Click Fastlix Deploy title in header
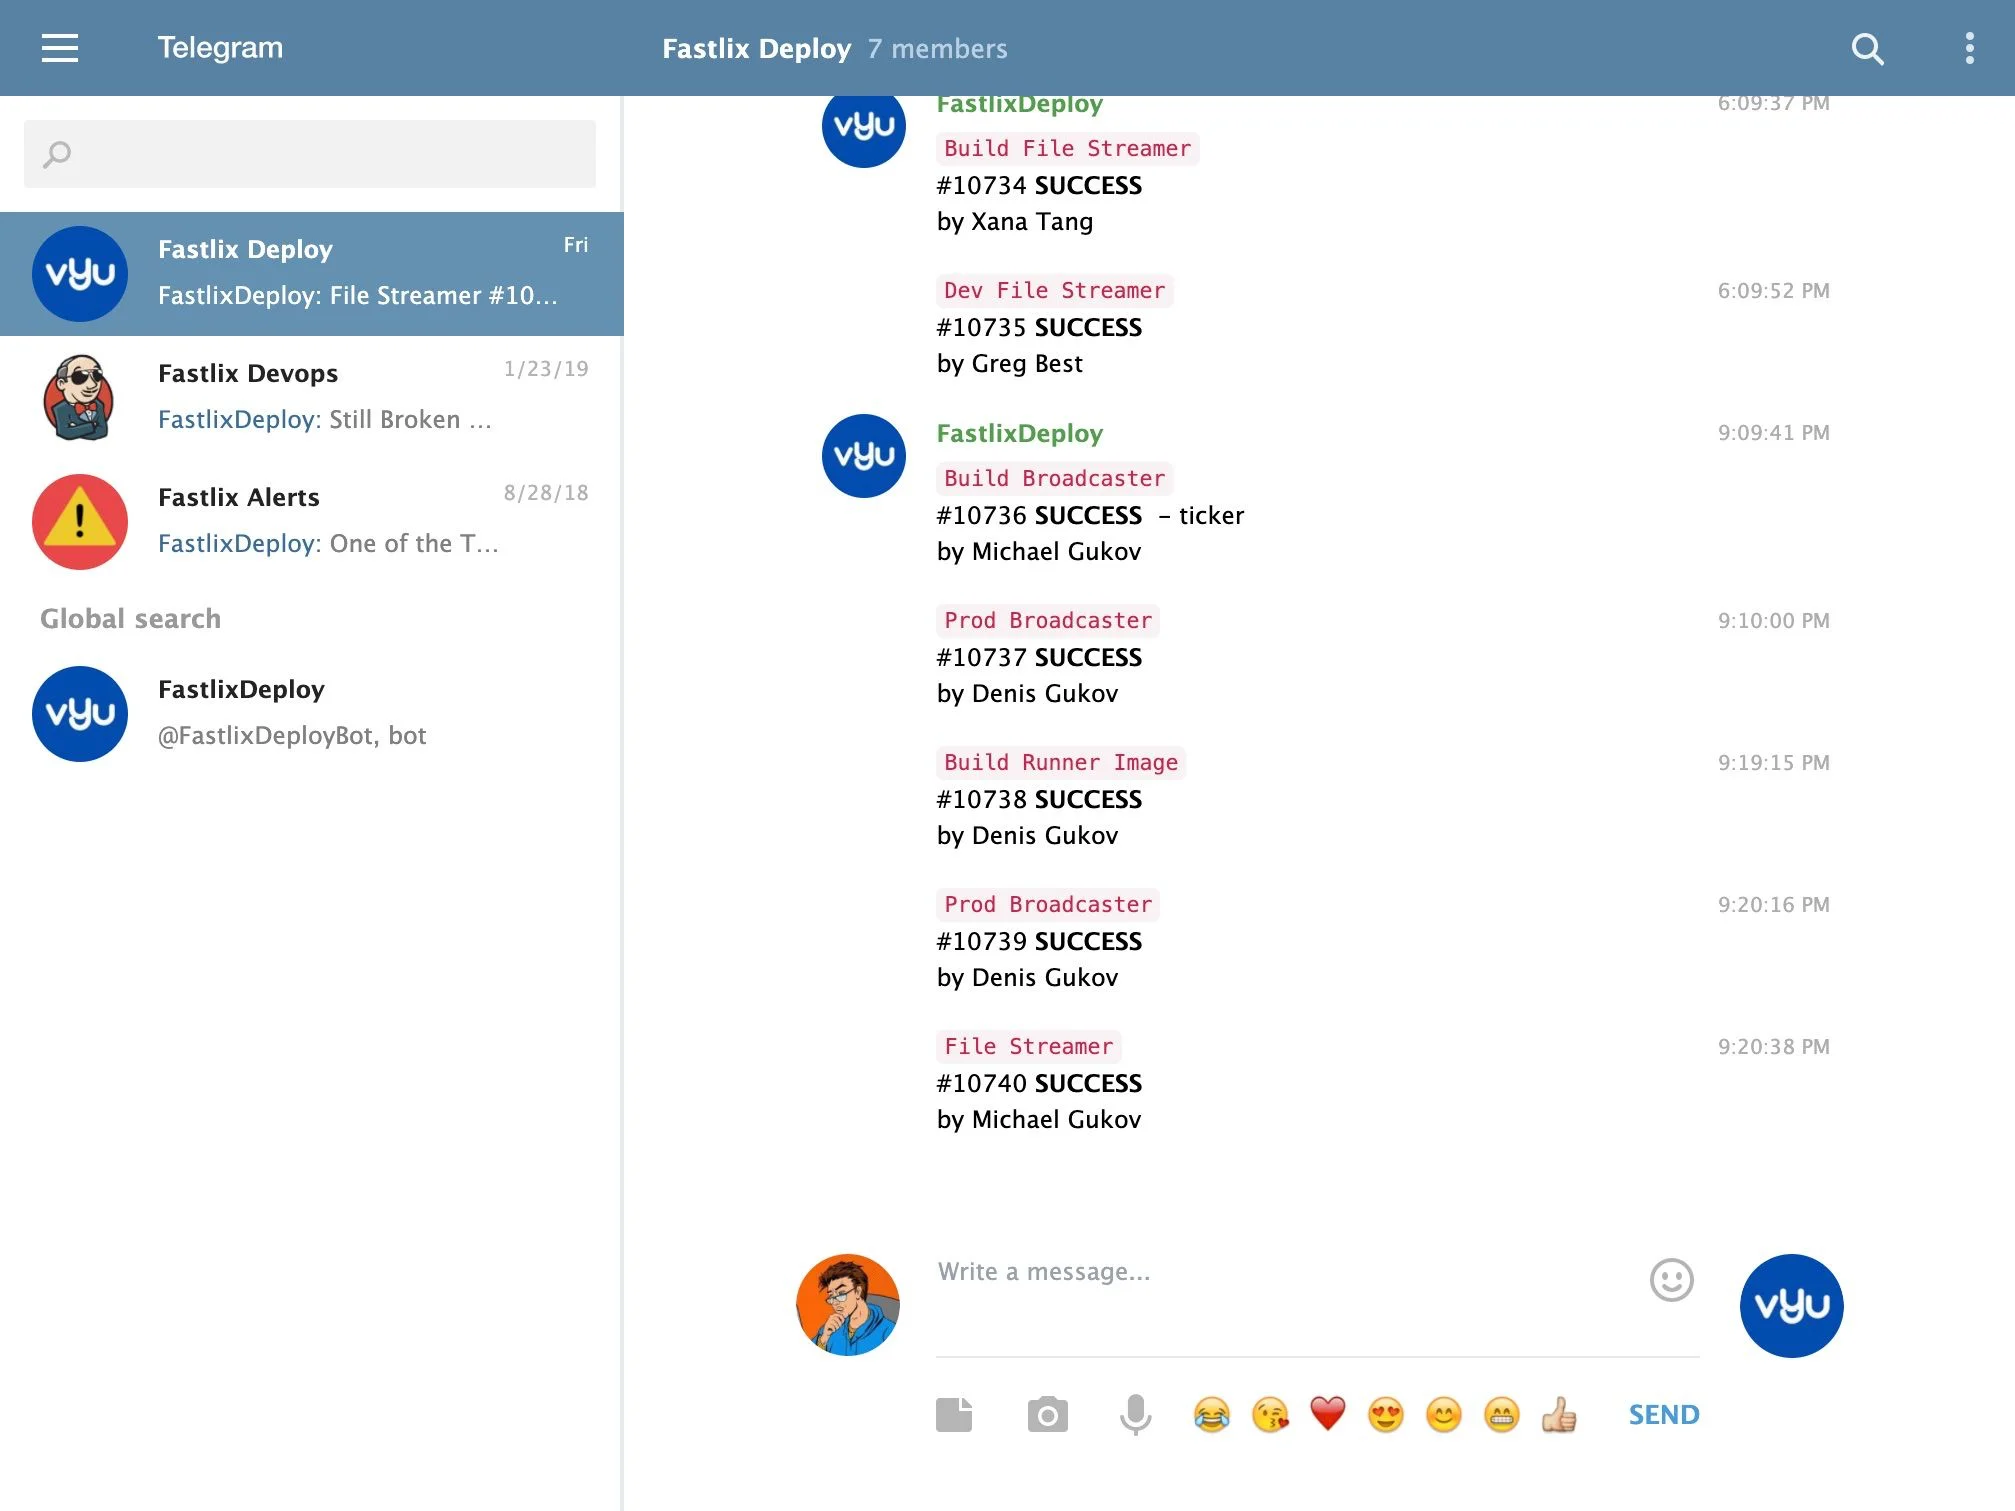2015x1511 pixels. [756, 48]
